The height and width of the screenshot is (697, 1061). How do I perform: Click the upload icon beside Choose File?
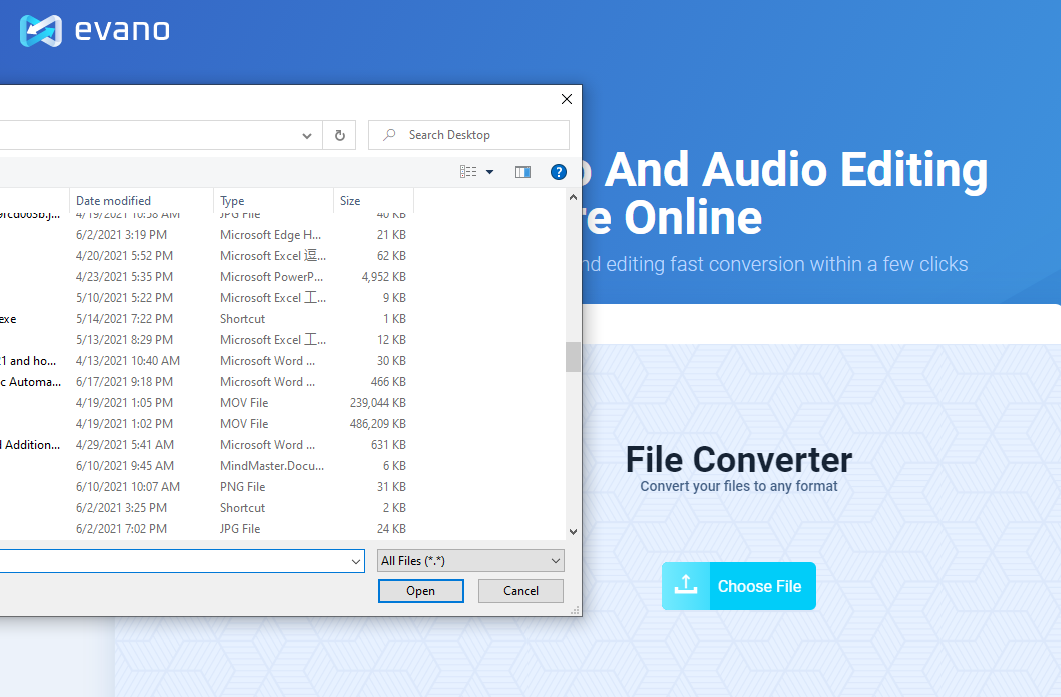point(686,586)
